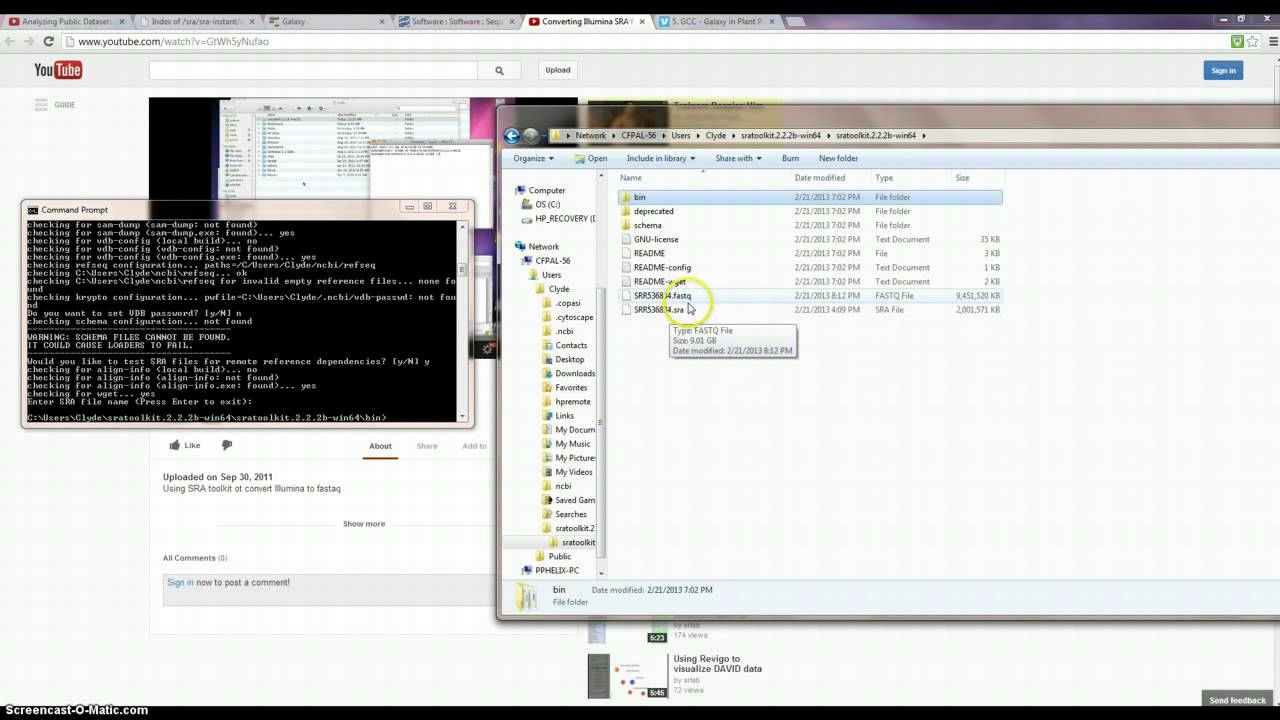Select PPHELIX-PC in navigation tree
The width and height of the screenshot is (1280, 720).
click(557, 570)
